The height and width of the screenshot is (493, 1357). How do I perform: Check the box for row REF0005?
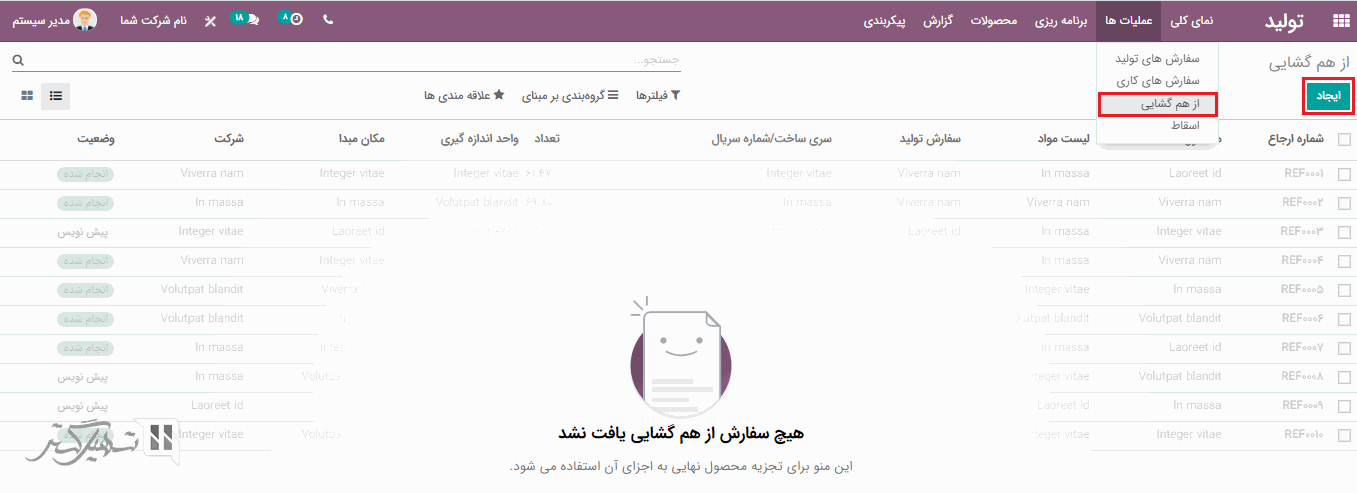tap(1344, 290)
